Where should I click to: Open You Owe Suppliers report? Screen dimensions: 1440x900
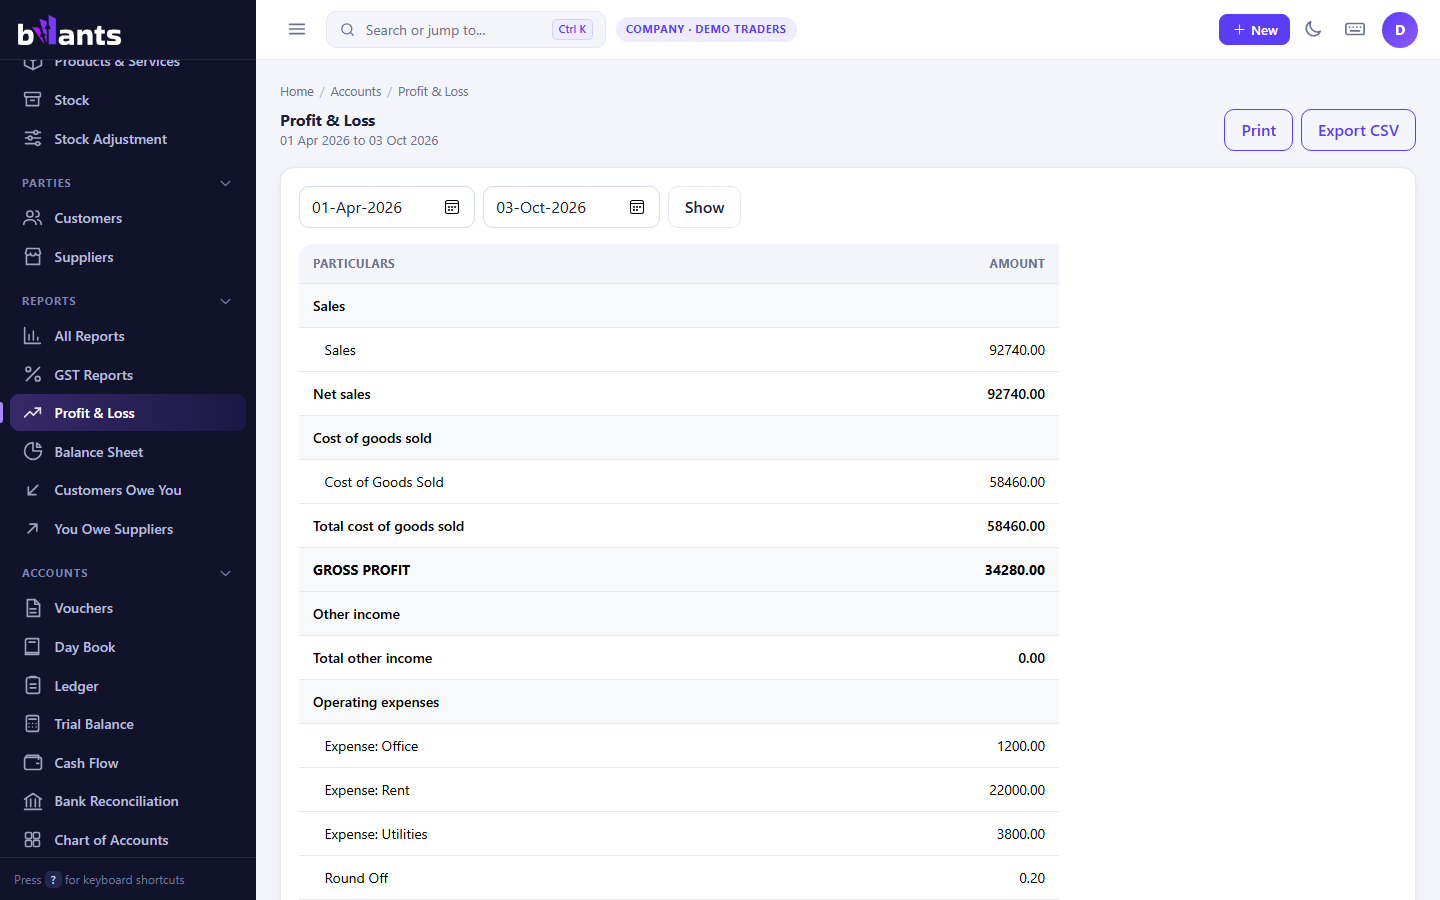(128, 529)
